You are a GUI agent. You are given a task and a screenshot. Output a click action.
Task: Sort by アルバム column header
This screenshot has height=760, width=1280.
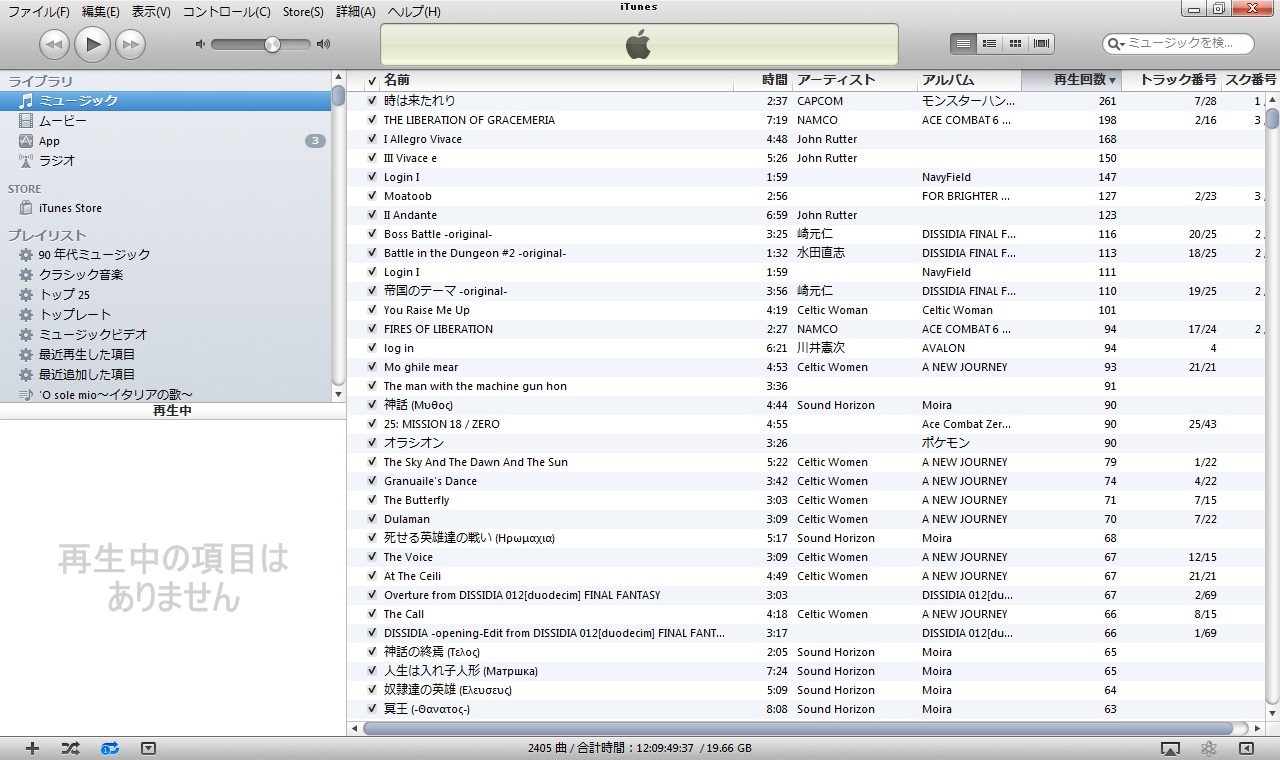coord(969,80)
